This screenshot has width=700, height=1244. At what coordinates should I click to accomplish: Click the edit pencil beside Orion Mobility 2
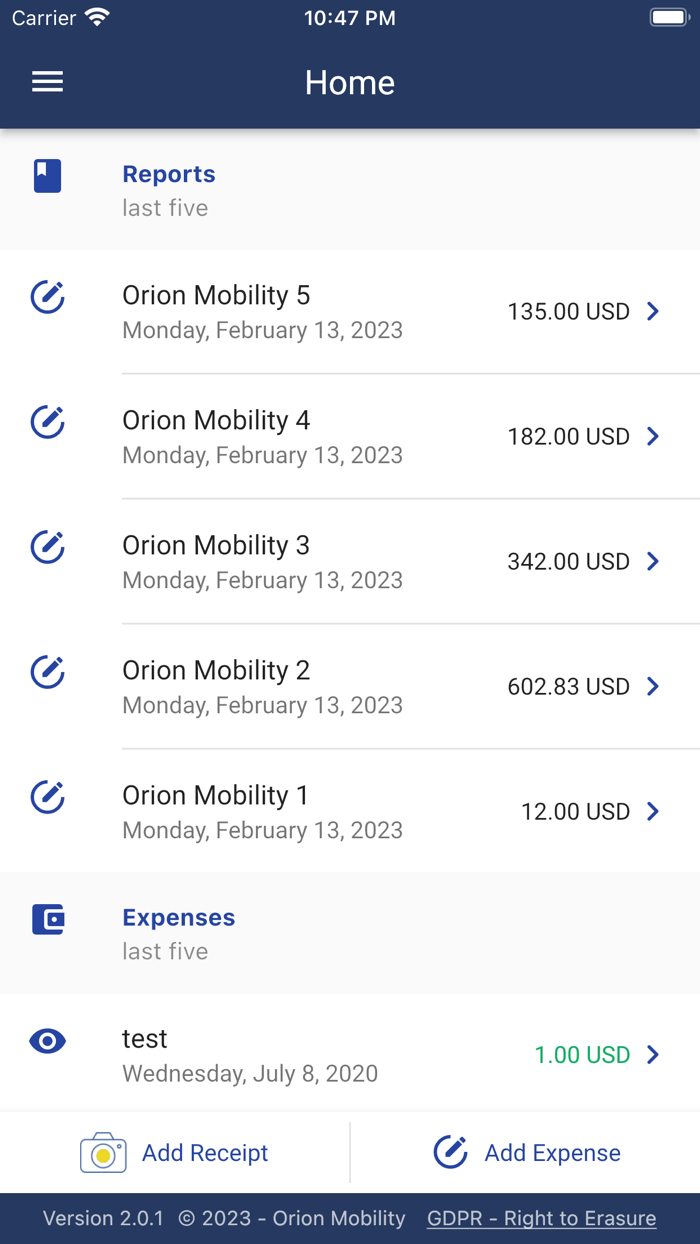[47, 672]
